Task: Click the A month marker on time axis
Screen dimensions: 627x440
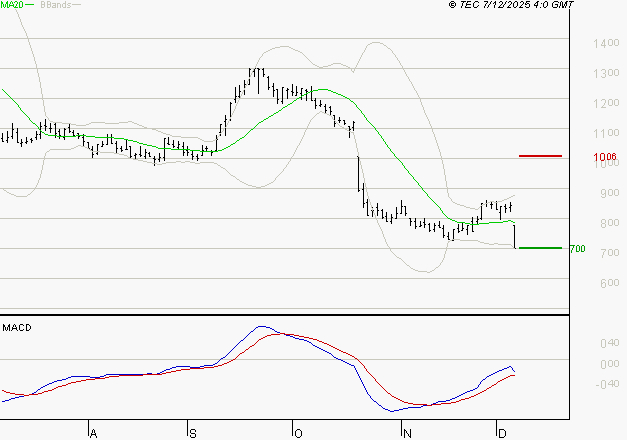Action: pos(93,434)
